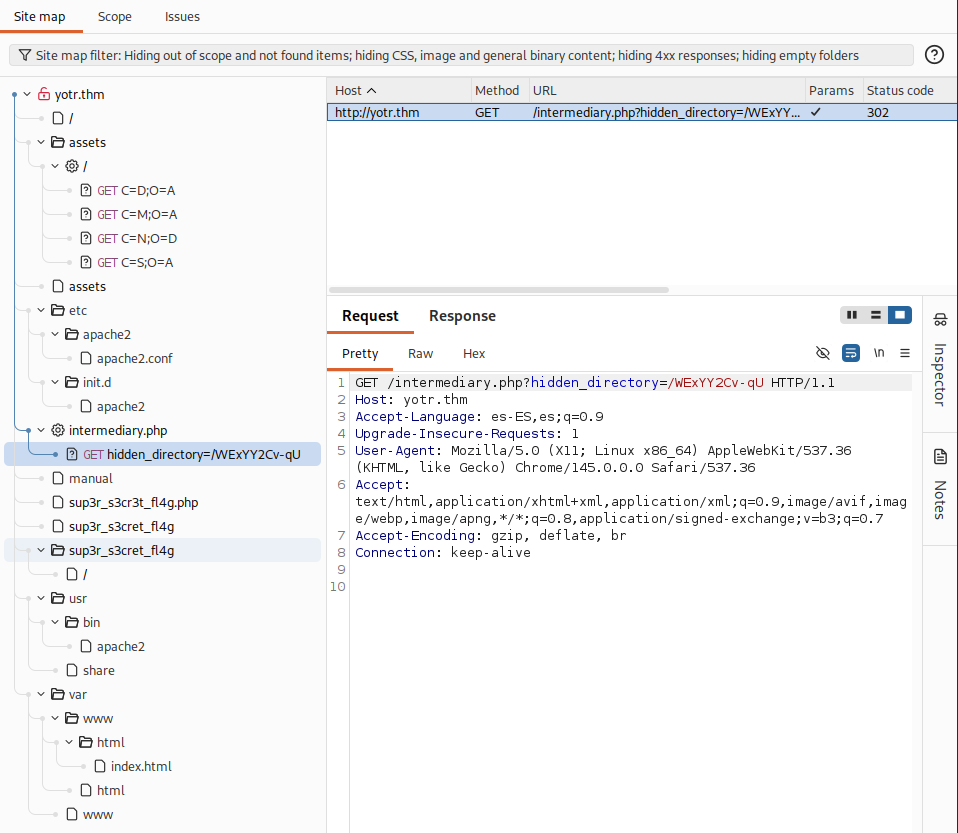
Task: Open the Notes panel icon
Action: click(940, 457)
